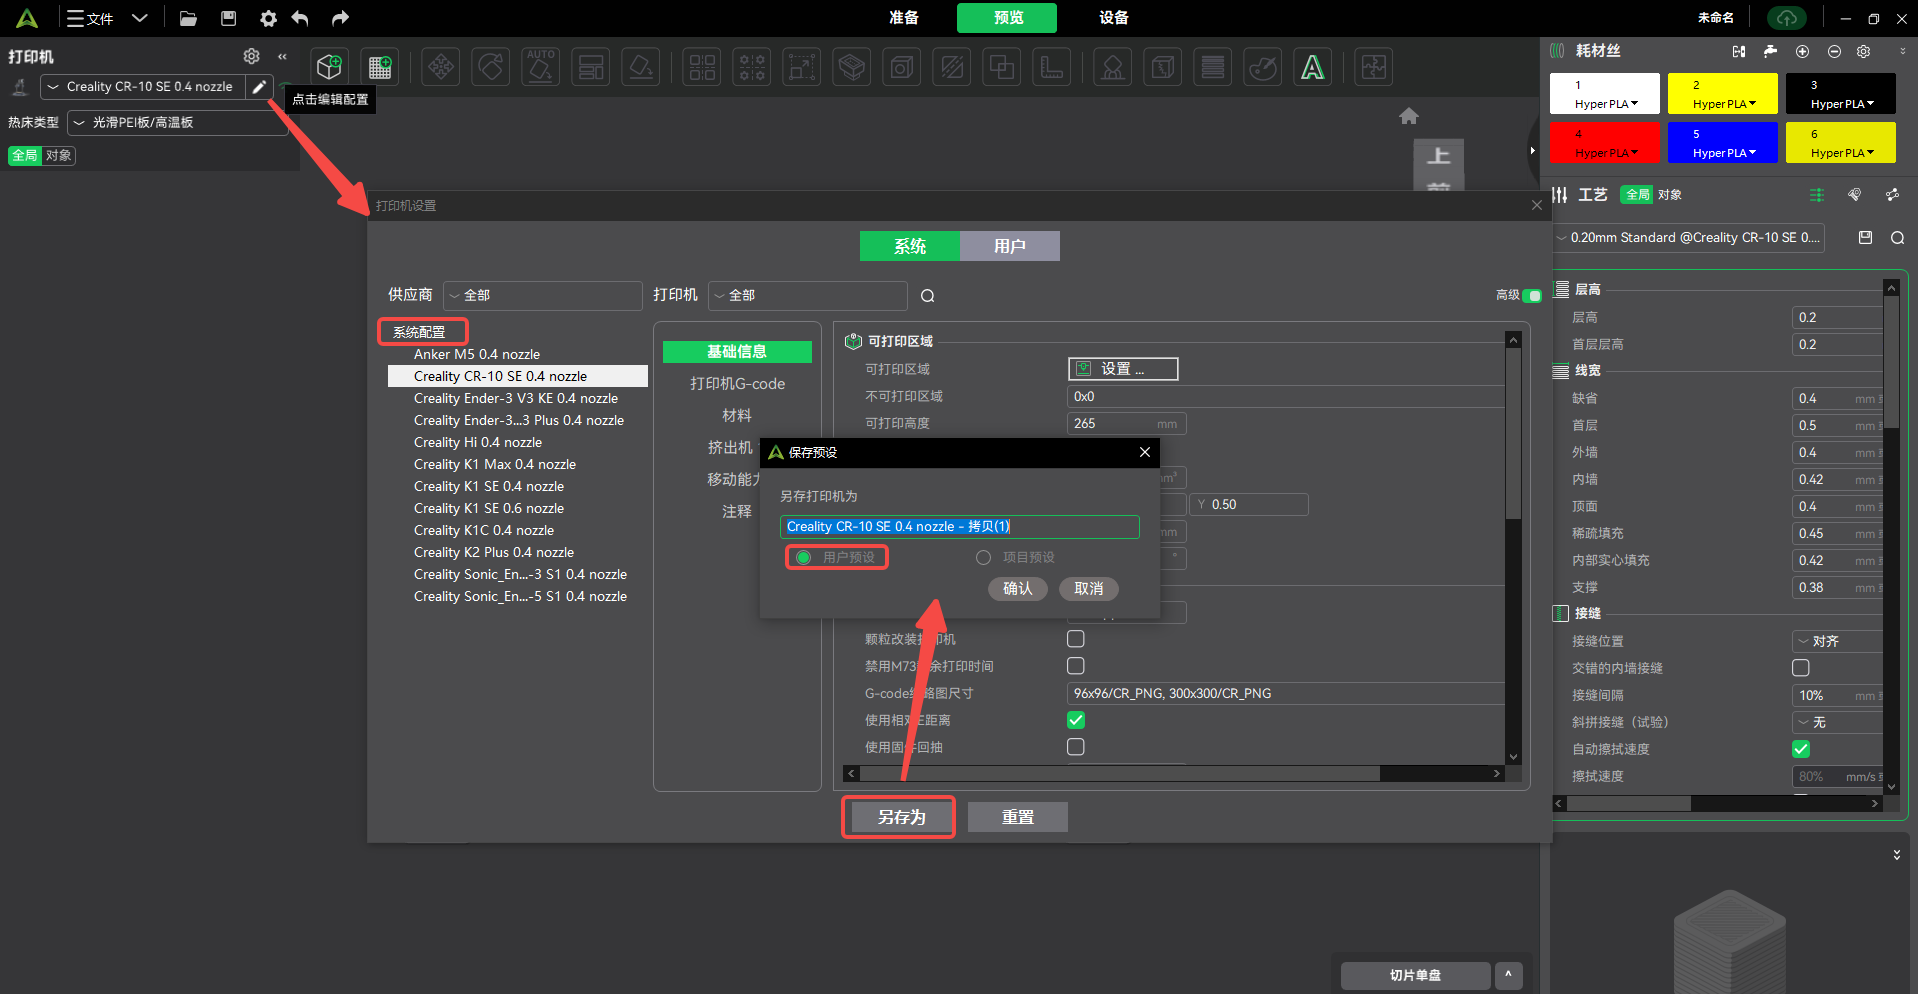Image resolution: width=1918 pixels, height=994 pixels.
Task: Click the measure ruler tool icon
Action: coord(1052,67)
